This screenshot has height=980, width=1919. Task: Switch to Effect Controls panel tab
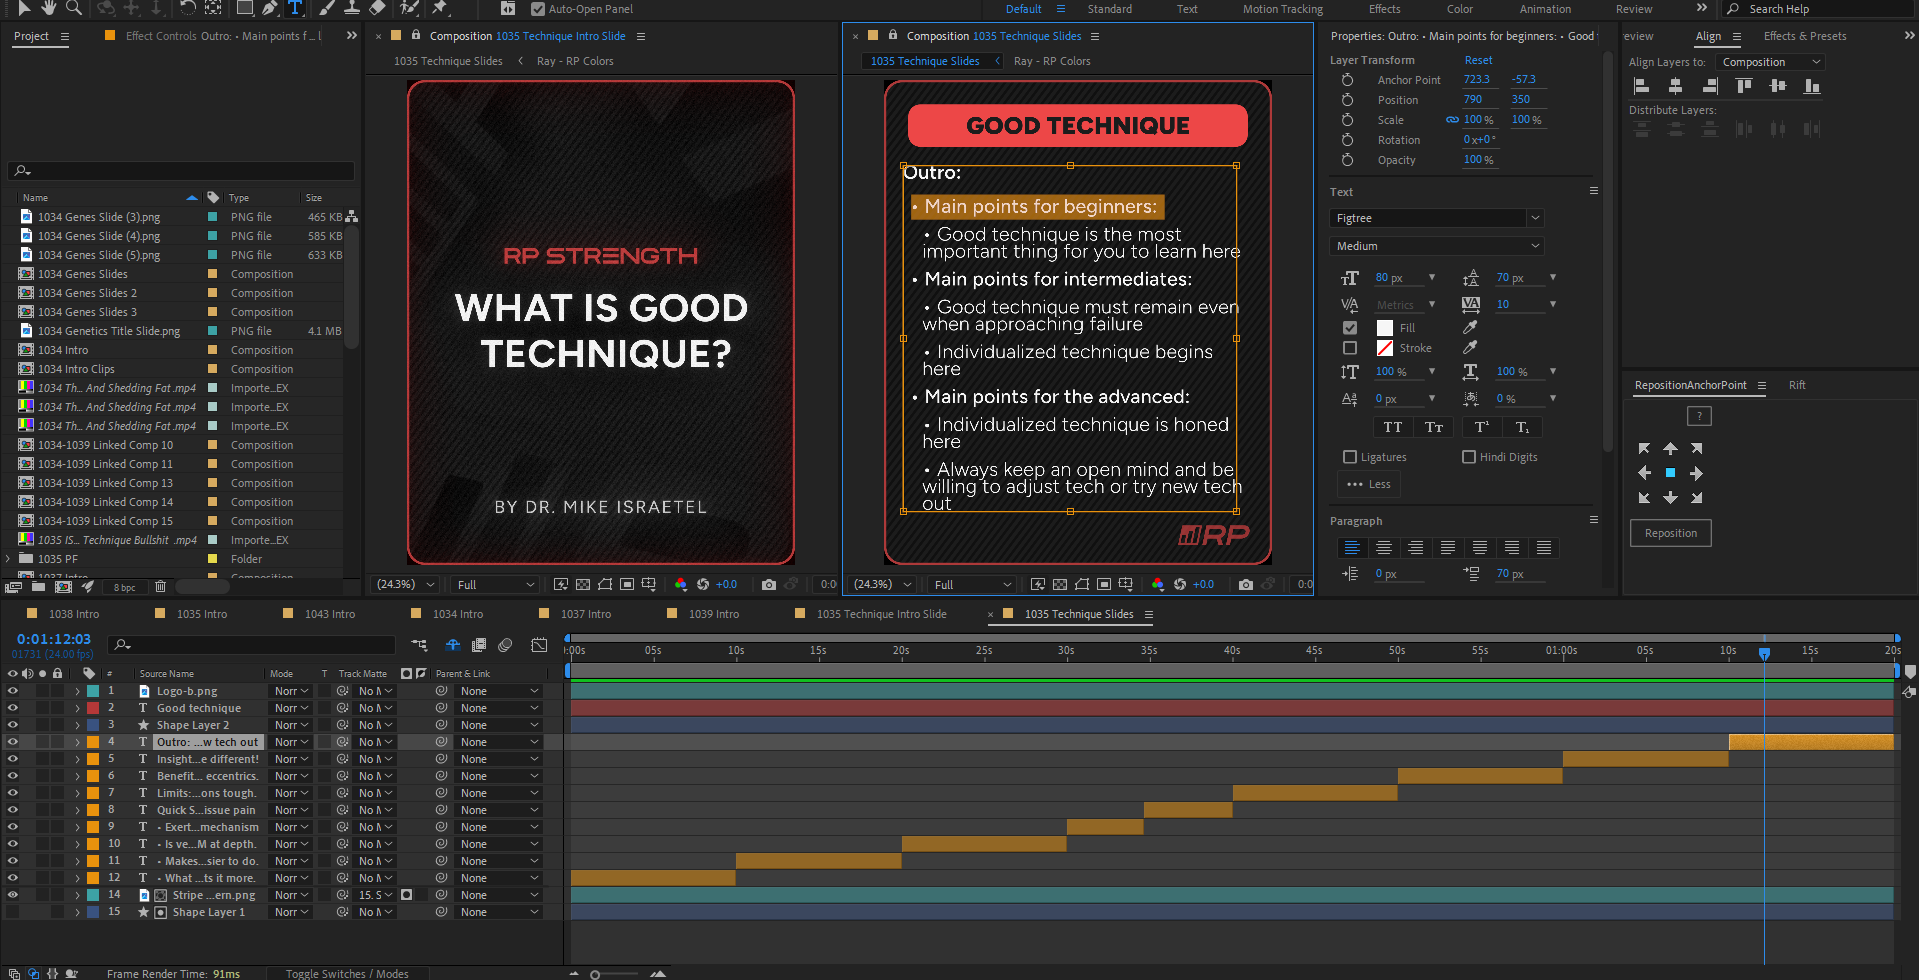click(x=224, y=36)
